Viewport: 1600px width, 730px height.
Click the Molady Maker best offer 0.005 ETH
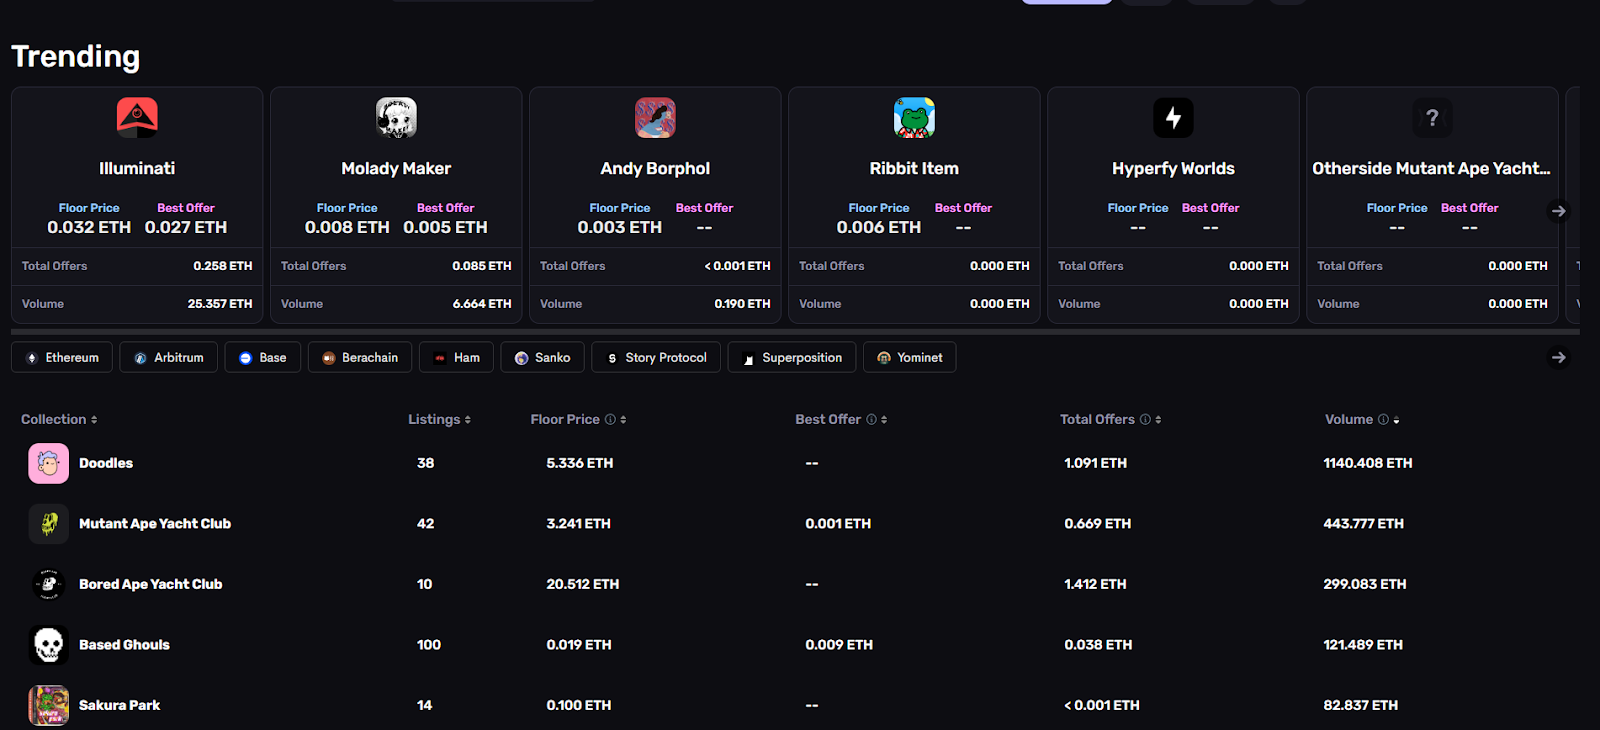(x=445, y=227)
